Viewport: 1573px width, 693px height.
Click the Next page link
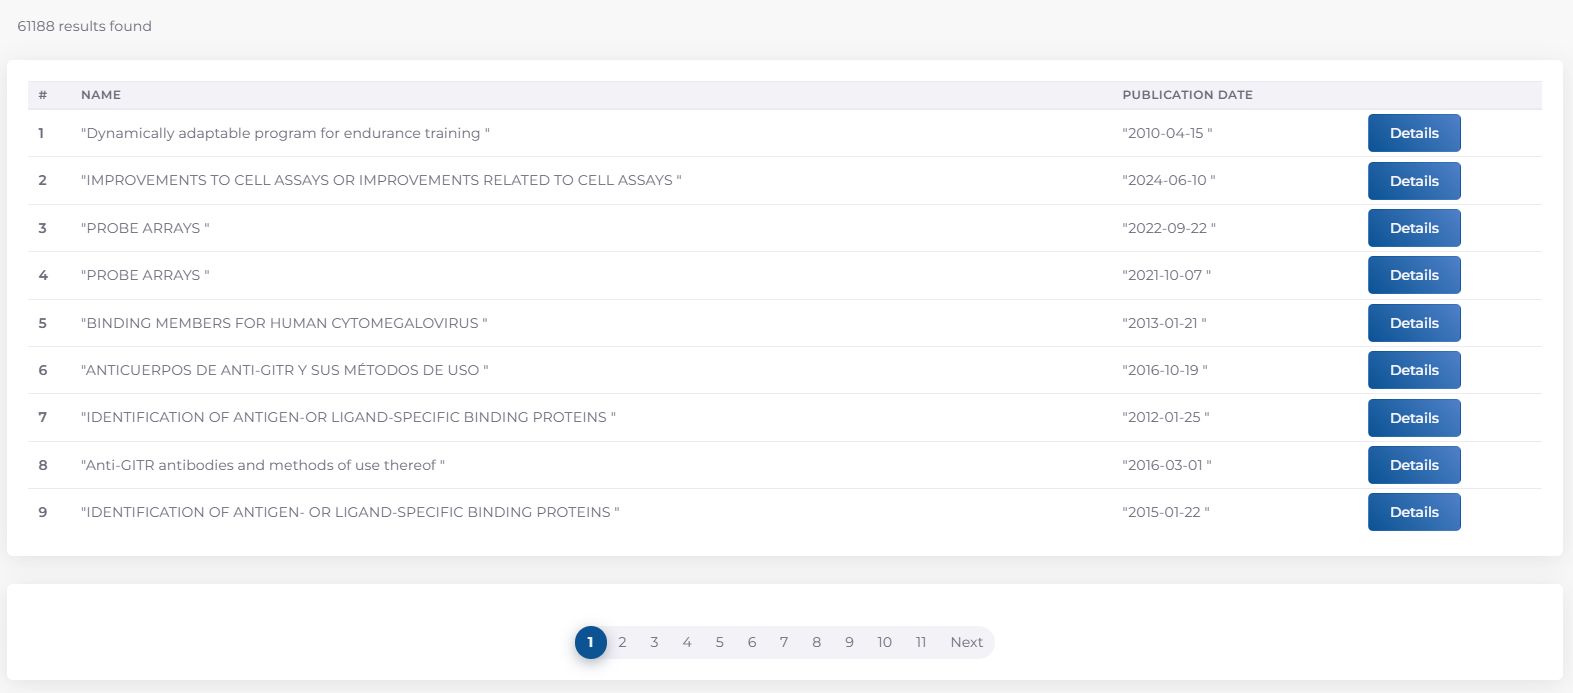[966, 642]
